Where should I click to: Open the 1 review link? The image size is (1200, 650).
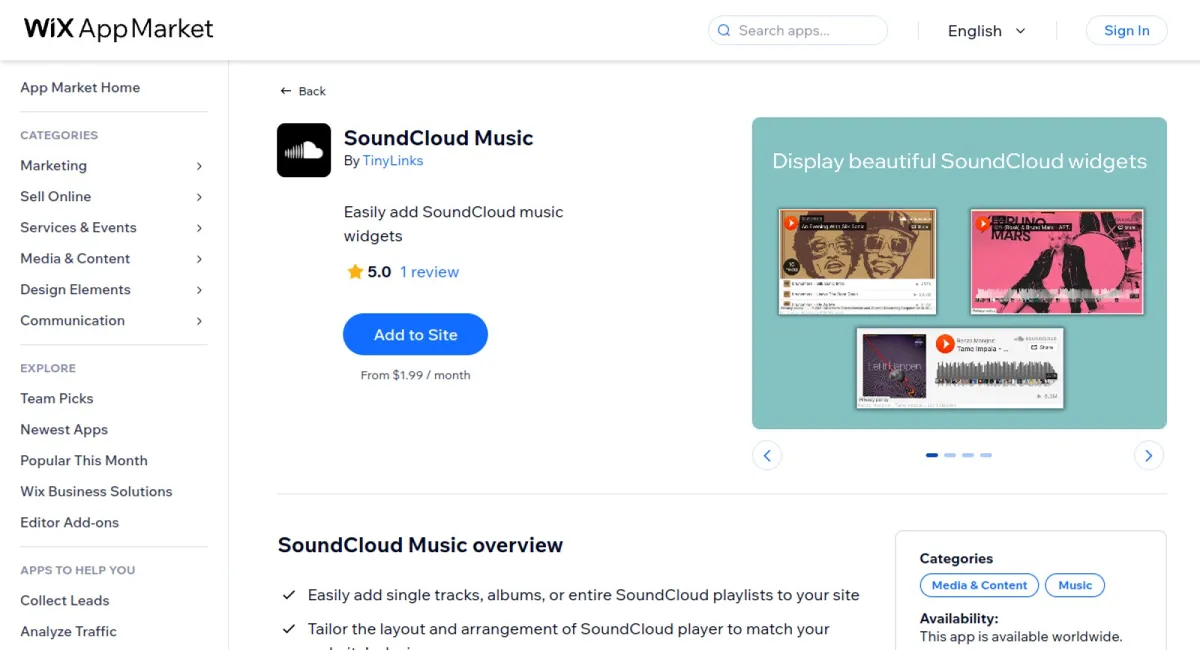[429, 272]
